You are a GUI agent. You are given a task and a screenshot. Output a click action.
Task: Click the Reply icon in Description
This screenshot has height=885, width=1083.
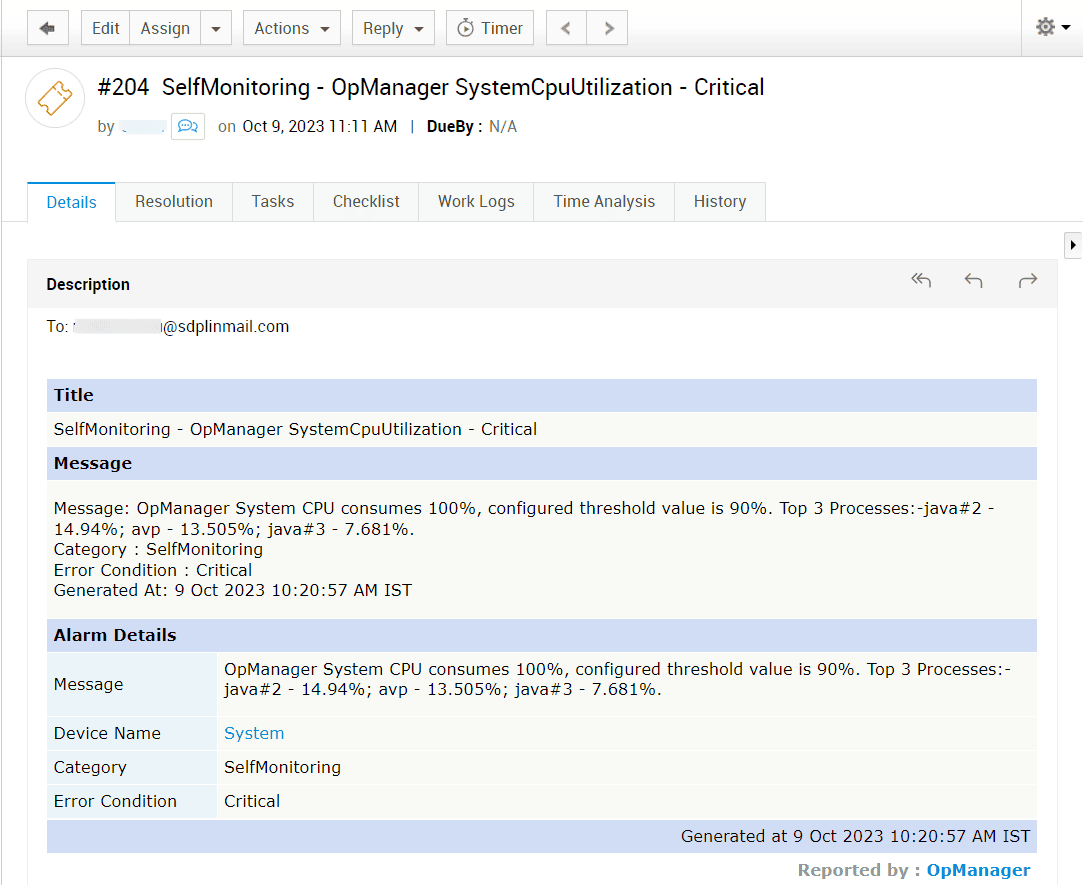(x=974, y=280)
